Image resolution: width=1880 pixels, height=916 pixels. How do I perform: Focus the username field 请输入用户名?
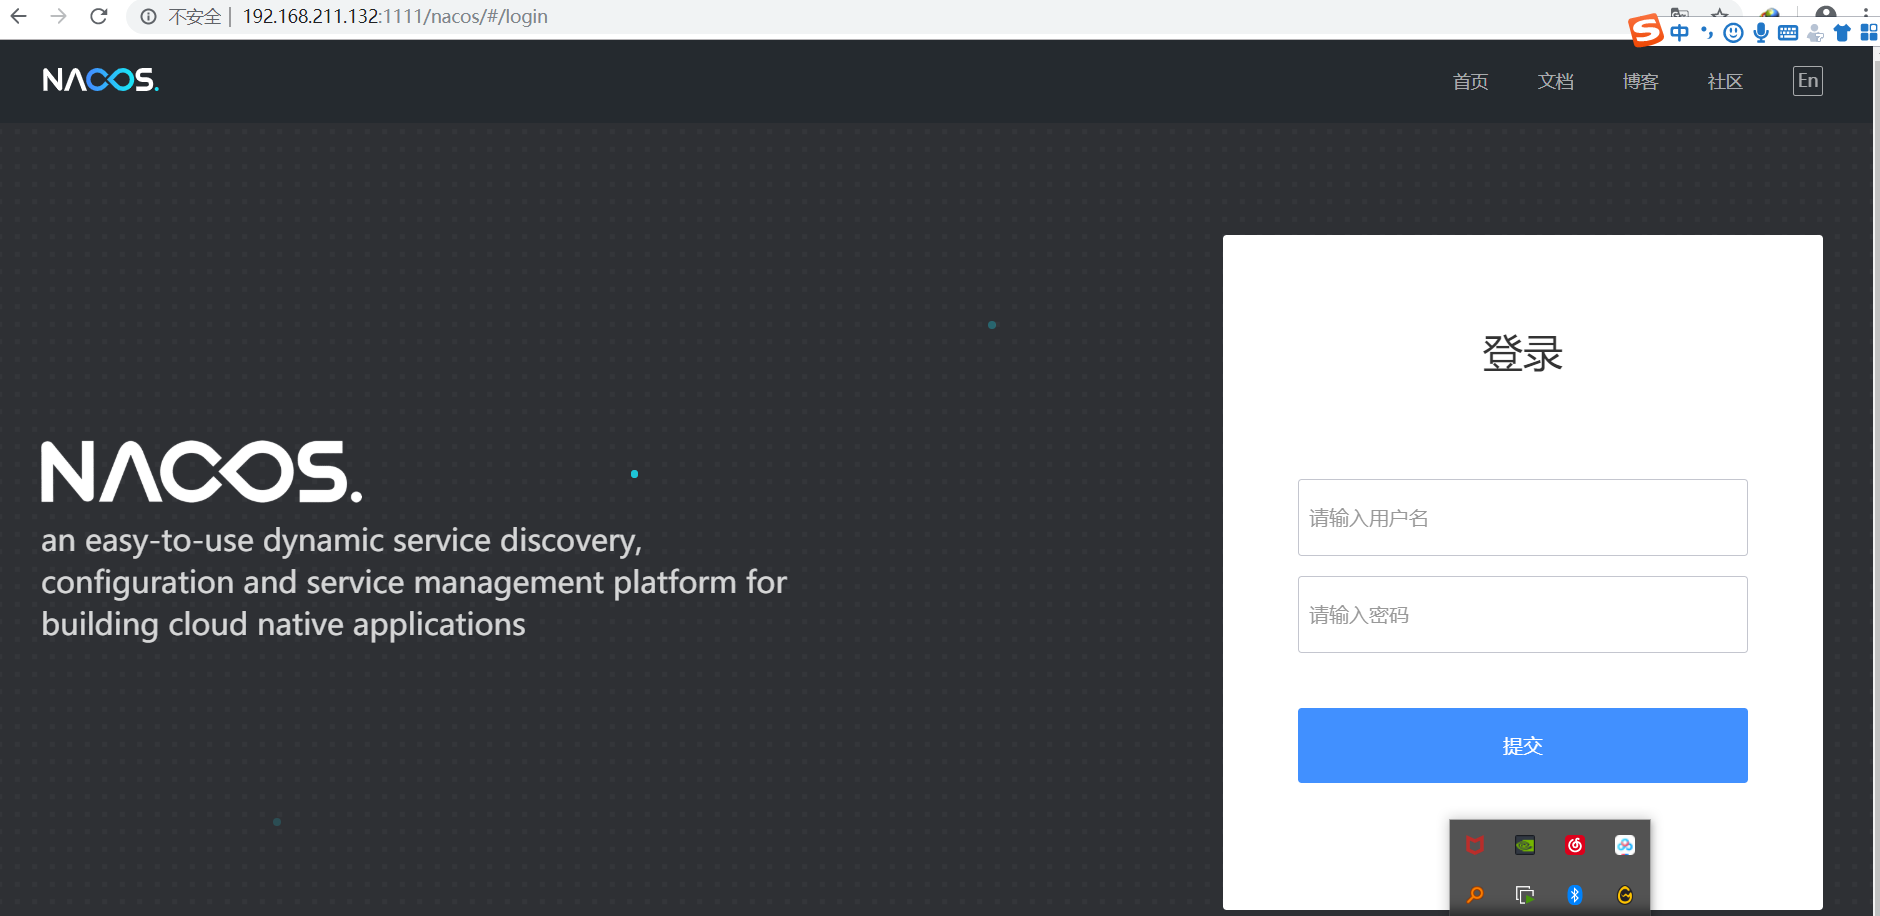(x=1522, y=517)
